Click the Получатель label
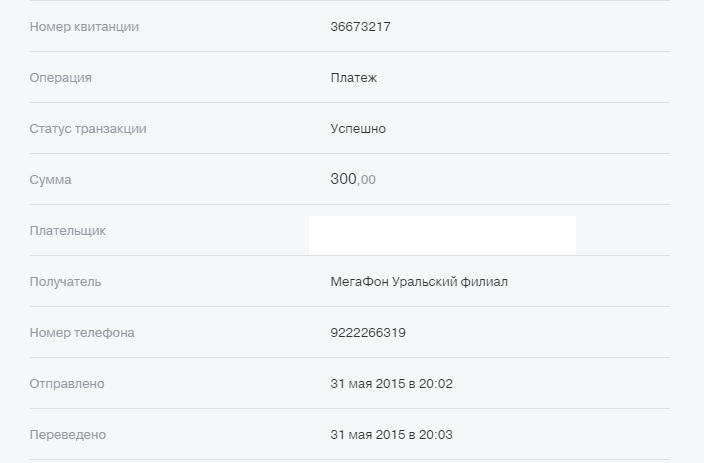Viewport: 704px width, 463px height. pos(66,282)
